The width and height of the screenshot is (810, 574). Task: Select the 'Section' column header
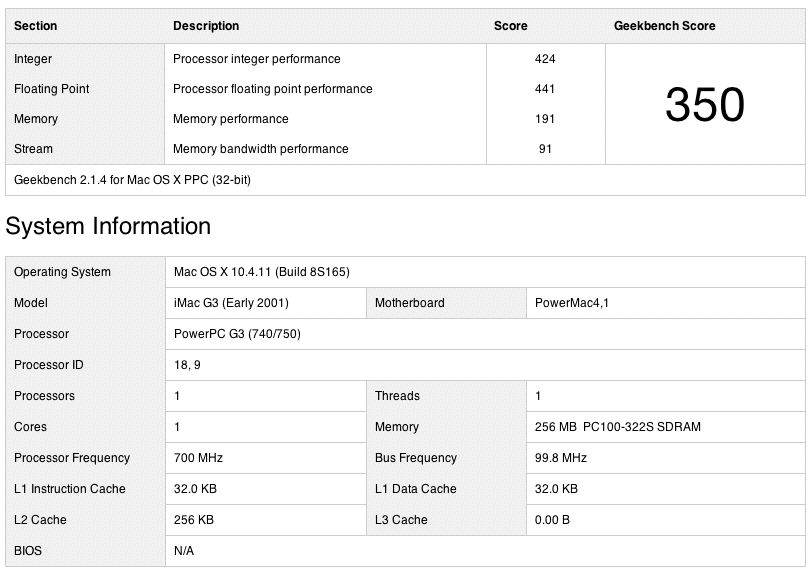click(35, 26)
